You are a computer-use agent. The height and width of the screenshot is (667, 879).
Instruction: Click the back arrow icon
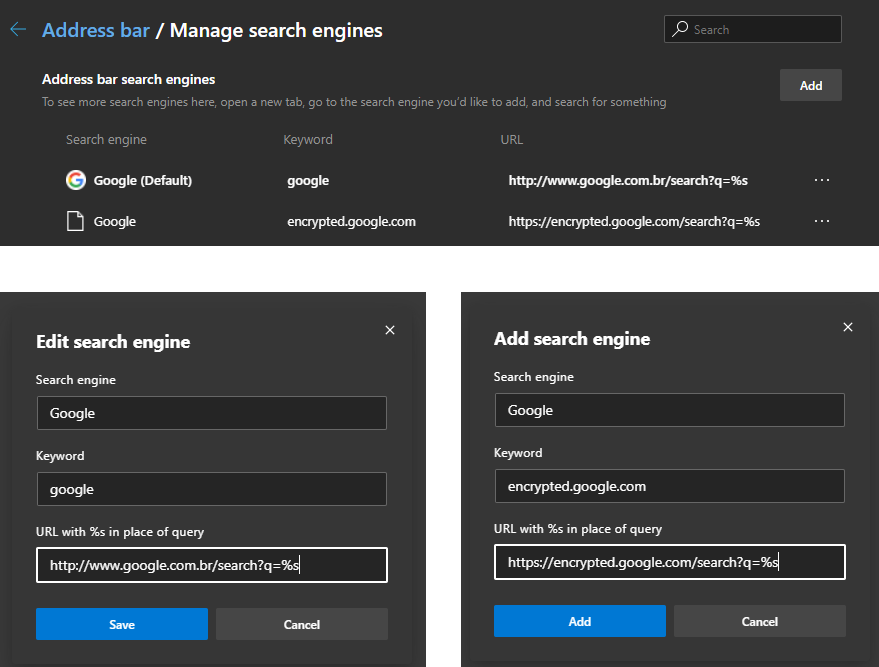pos(17,30)
